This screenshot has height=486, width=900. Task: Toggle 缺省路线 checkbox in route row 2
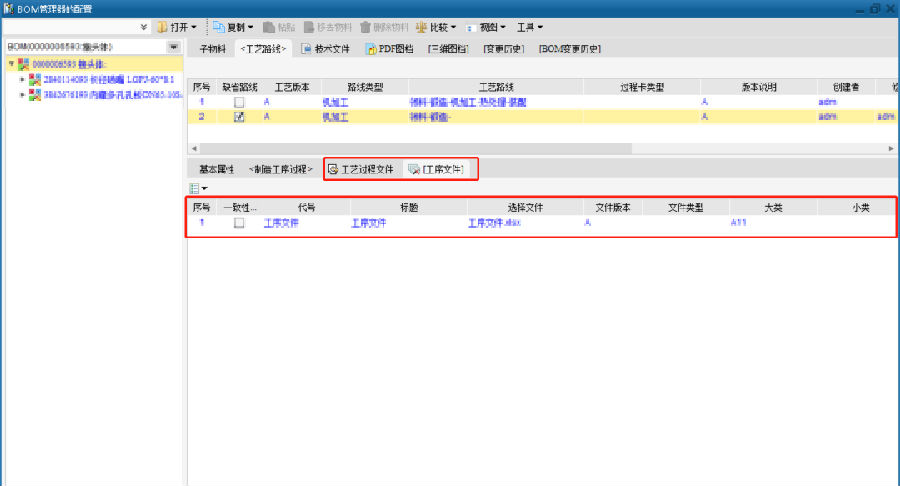239,117
